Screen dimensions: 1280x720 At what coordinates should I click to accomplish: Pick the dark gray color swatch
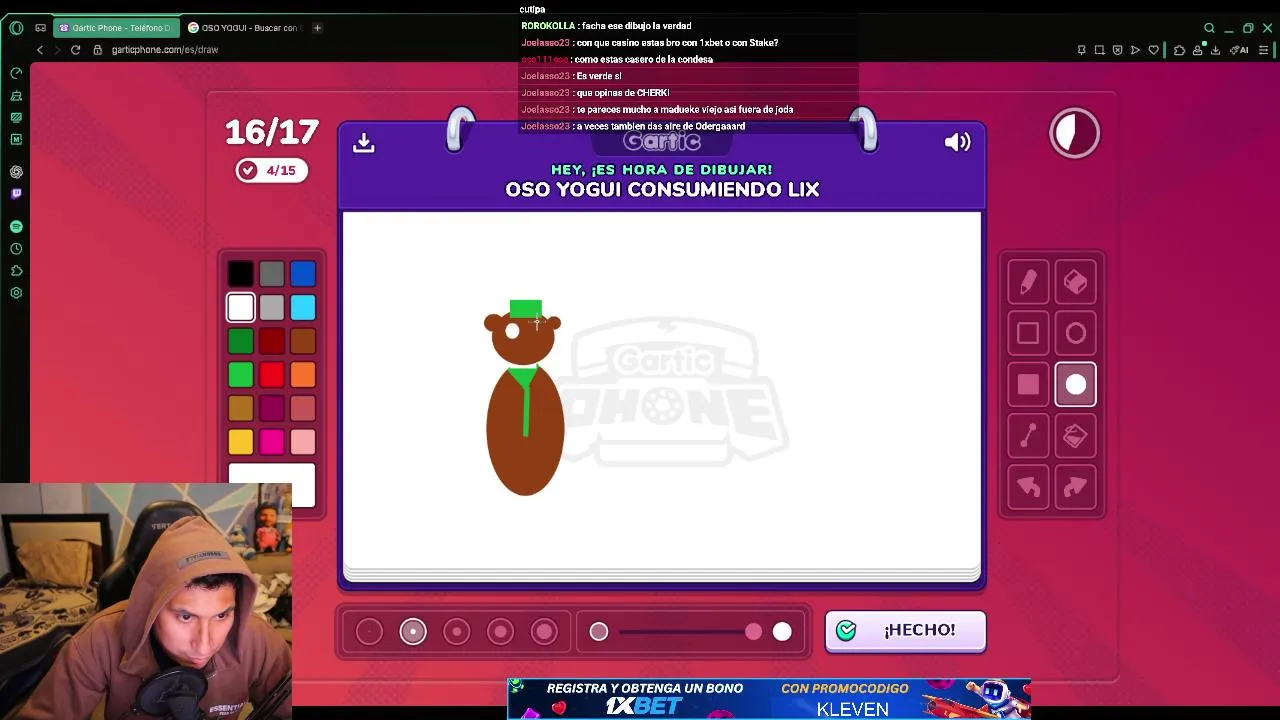pyautogui.click(x=272, y=274)
